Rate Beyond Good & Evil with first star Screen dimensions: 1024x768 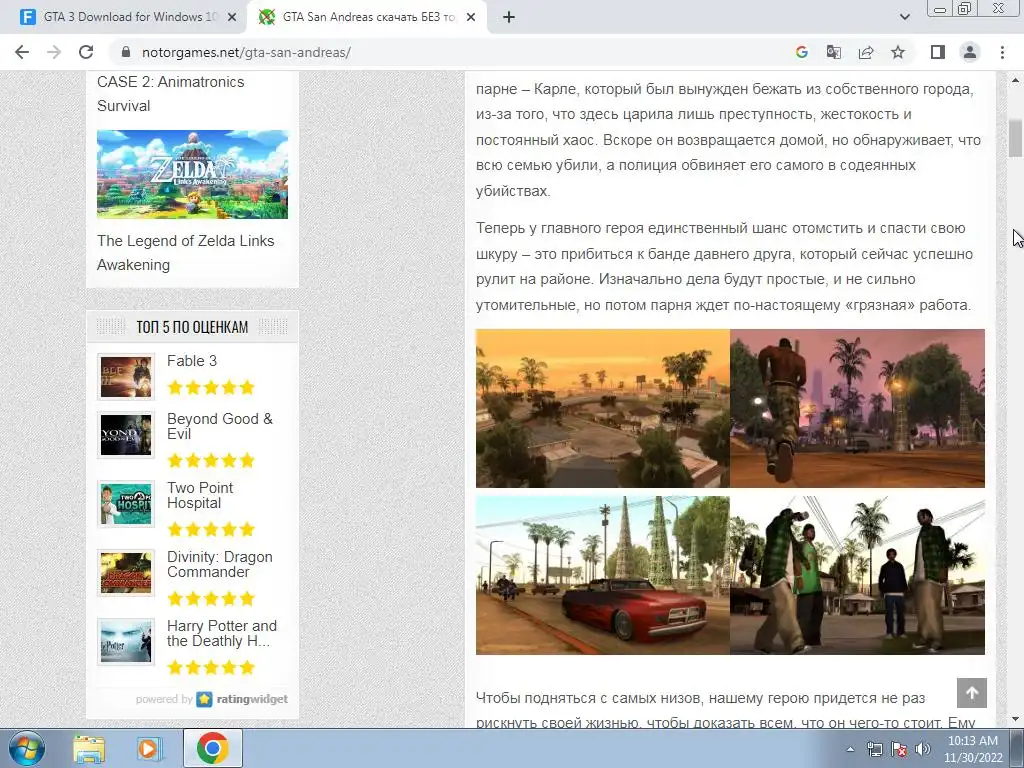point(174,460)
